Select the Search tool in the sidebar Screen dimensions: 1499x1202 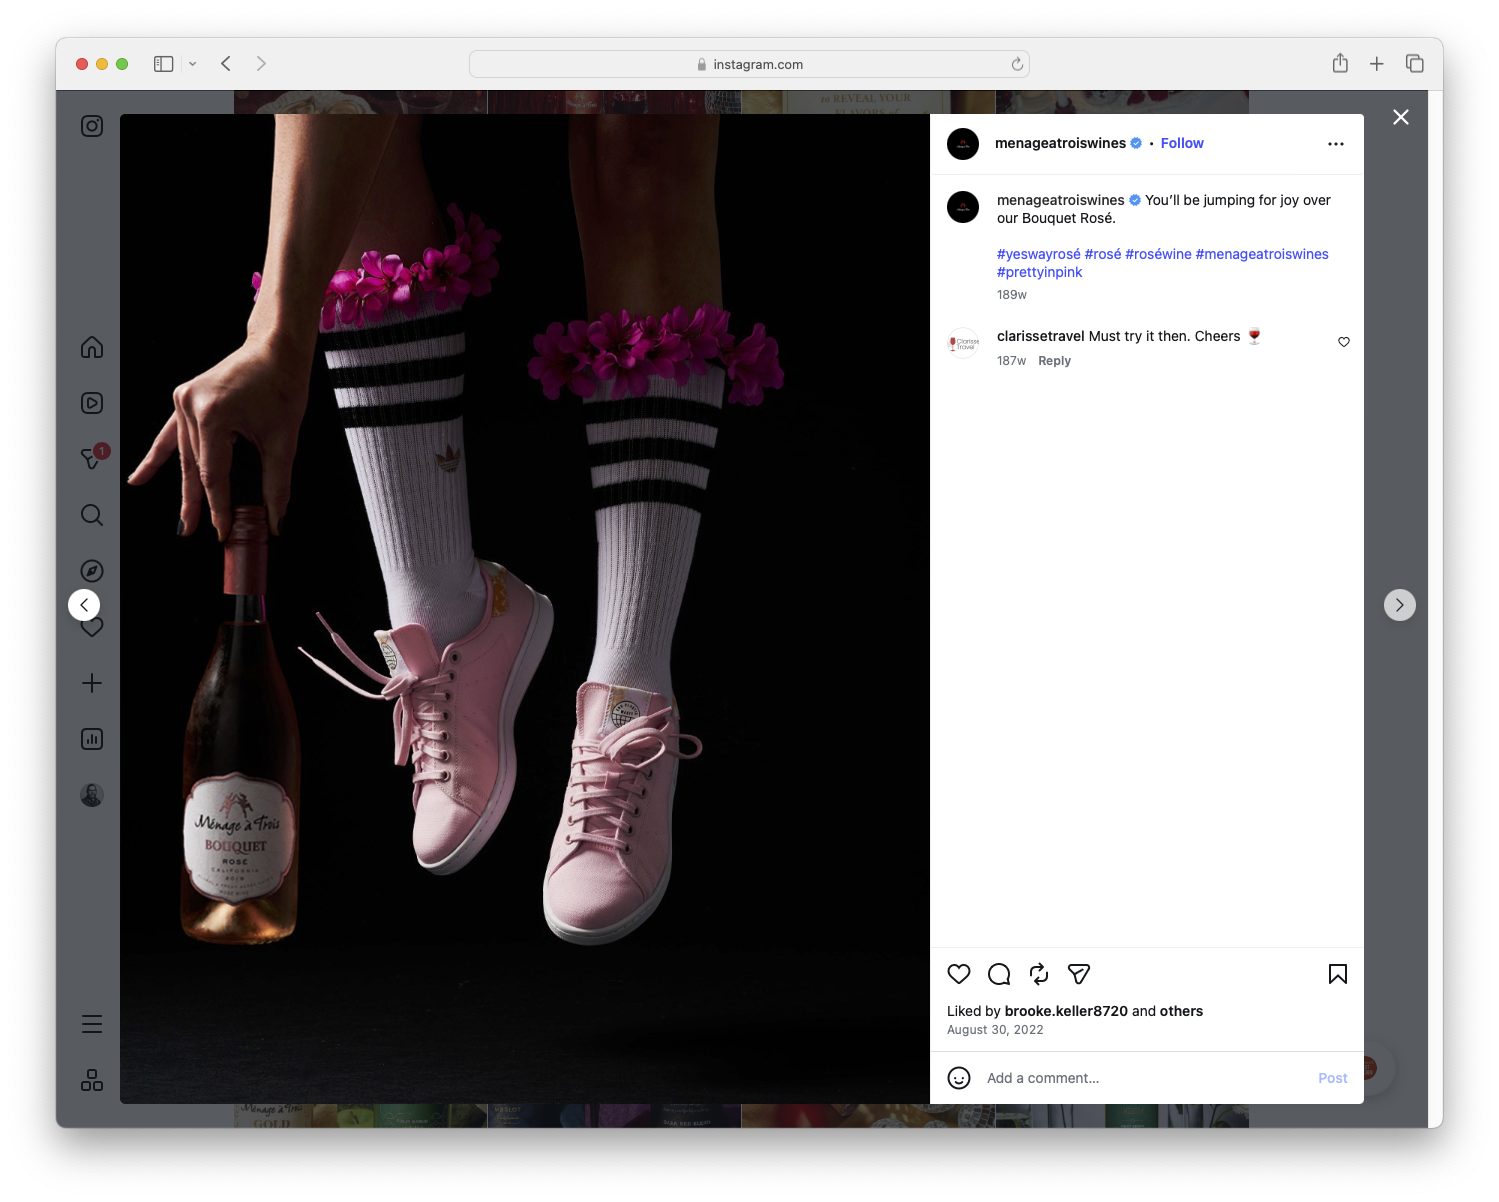coord(91,515)
